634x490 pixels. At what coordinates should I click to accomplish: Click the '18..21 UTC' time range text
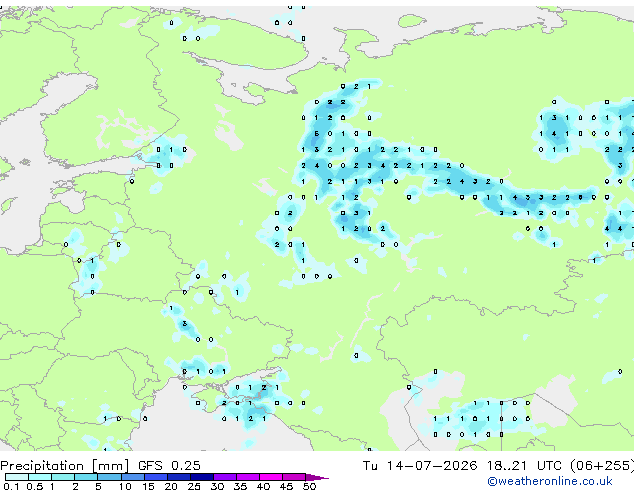point(524,466)
